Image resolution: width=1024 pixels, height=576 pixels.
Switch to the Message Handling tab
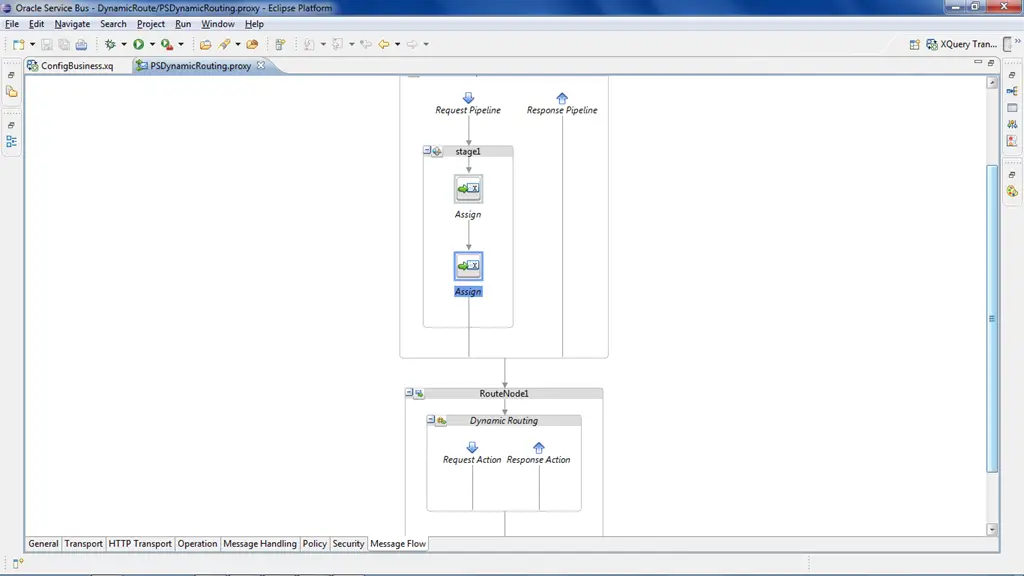coord(259,543)
